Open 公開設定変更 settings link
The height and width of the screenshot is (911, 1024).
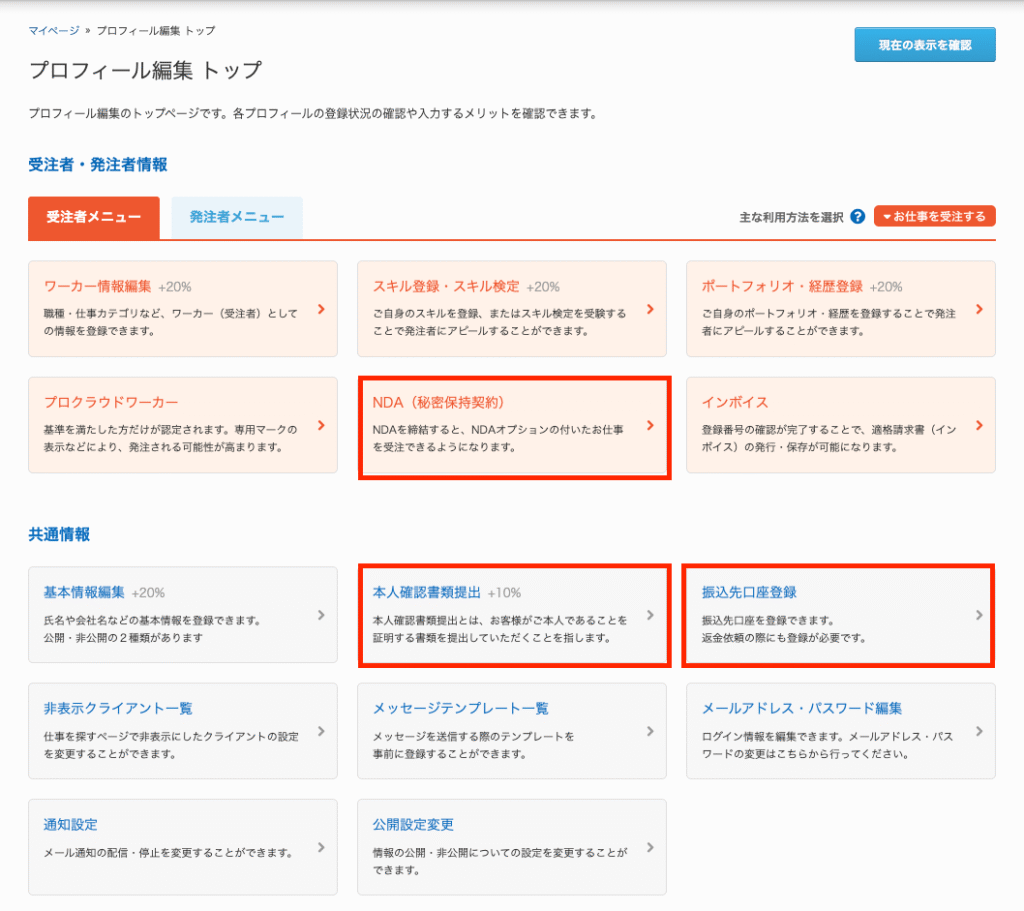(413, 825)
